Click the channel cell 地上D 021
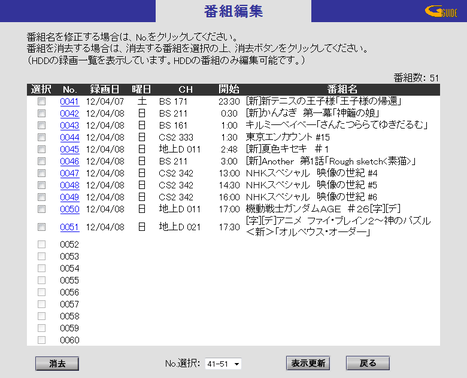 click(x=180, y=227)
